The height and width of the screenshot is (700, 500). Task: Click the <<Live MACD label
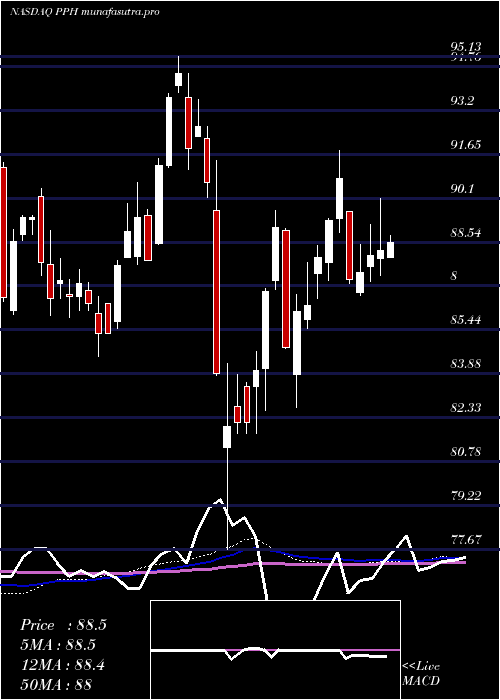click(x=421, y=674)
